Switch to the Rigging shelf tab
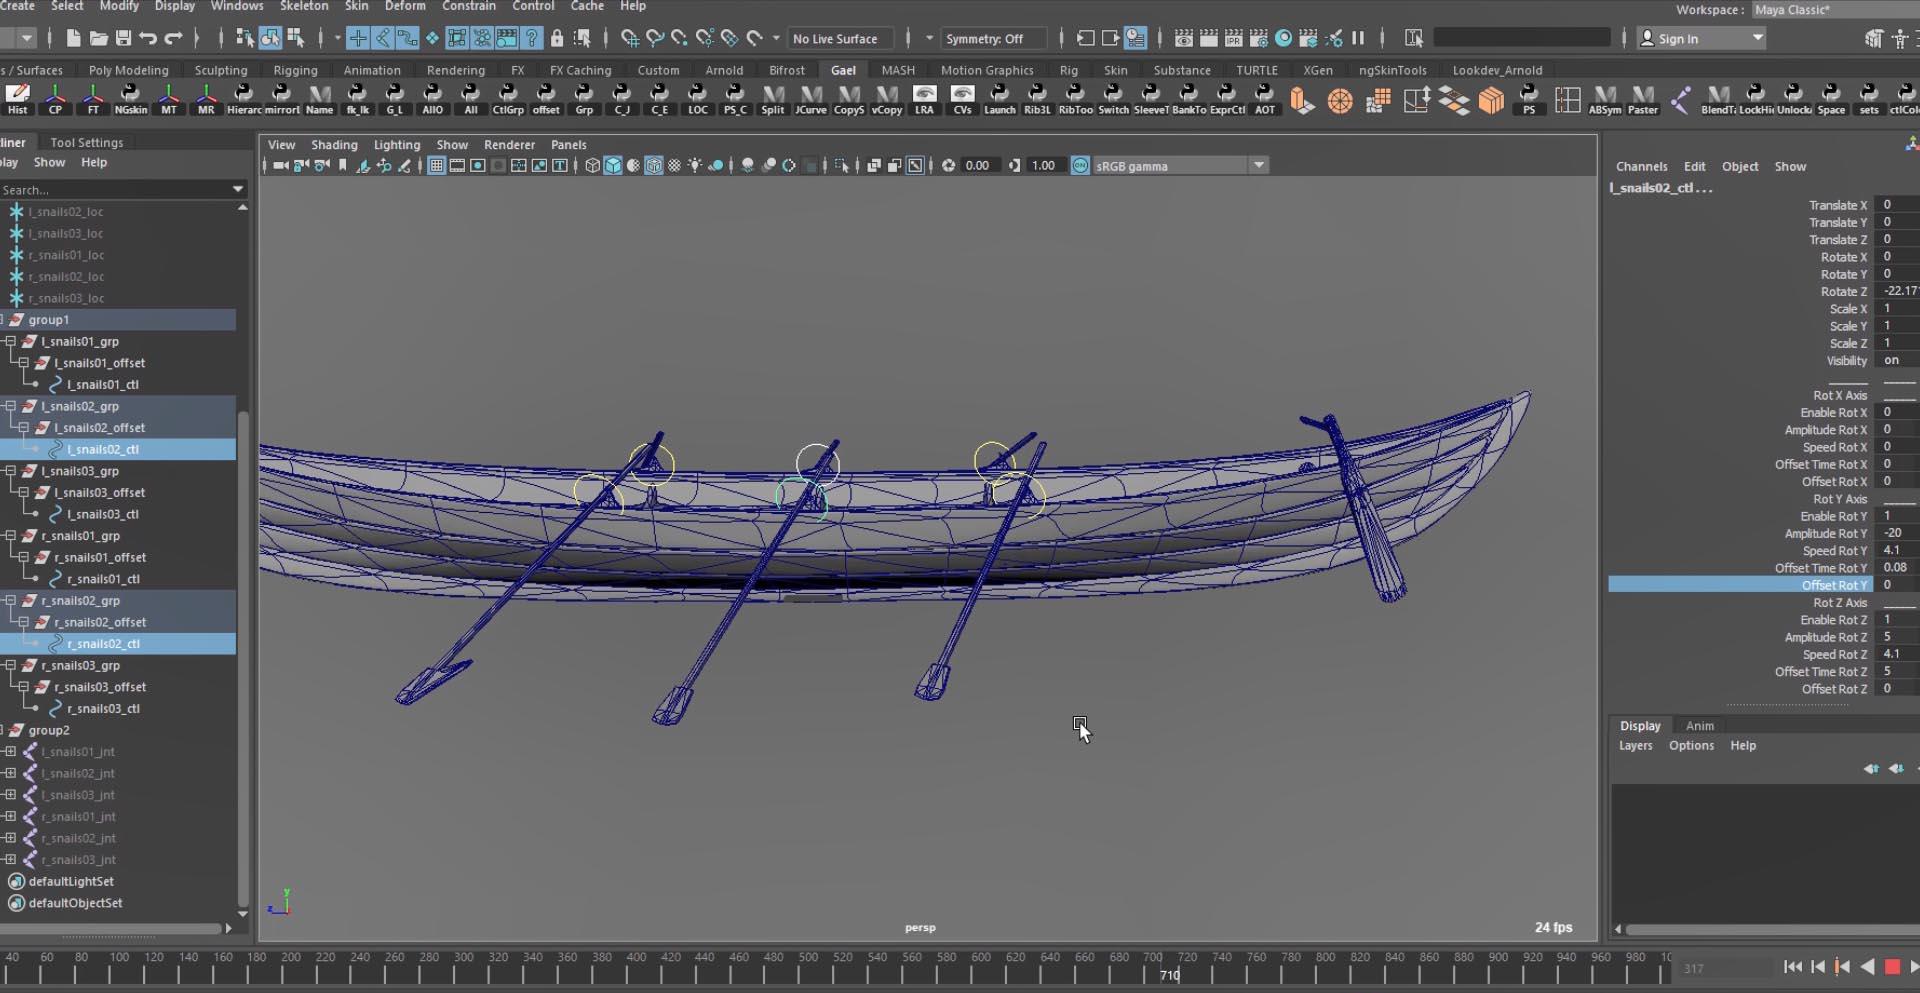This screenshot has height=993, width=1920. (x=295, y=70)
